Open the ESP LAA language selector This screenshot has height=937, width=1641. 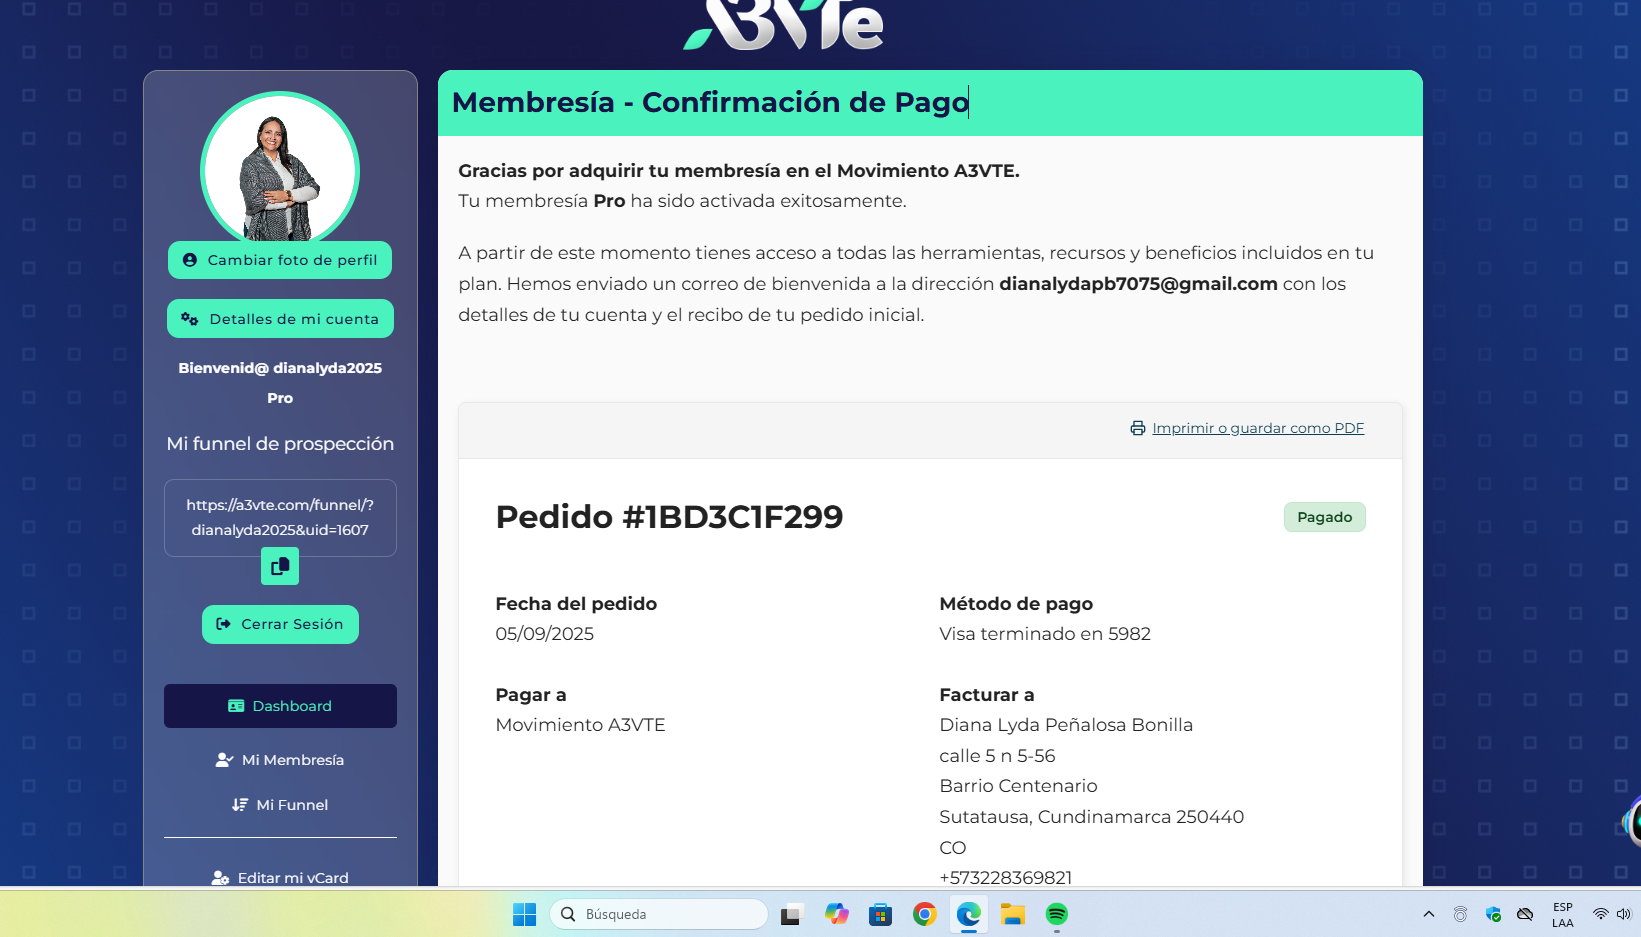(x=1563, y=914)
